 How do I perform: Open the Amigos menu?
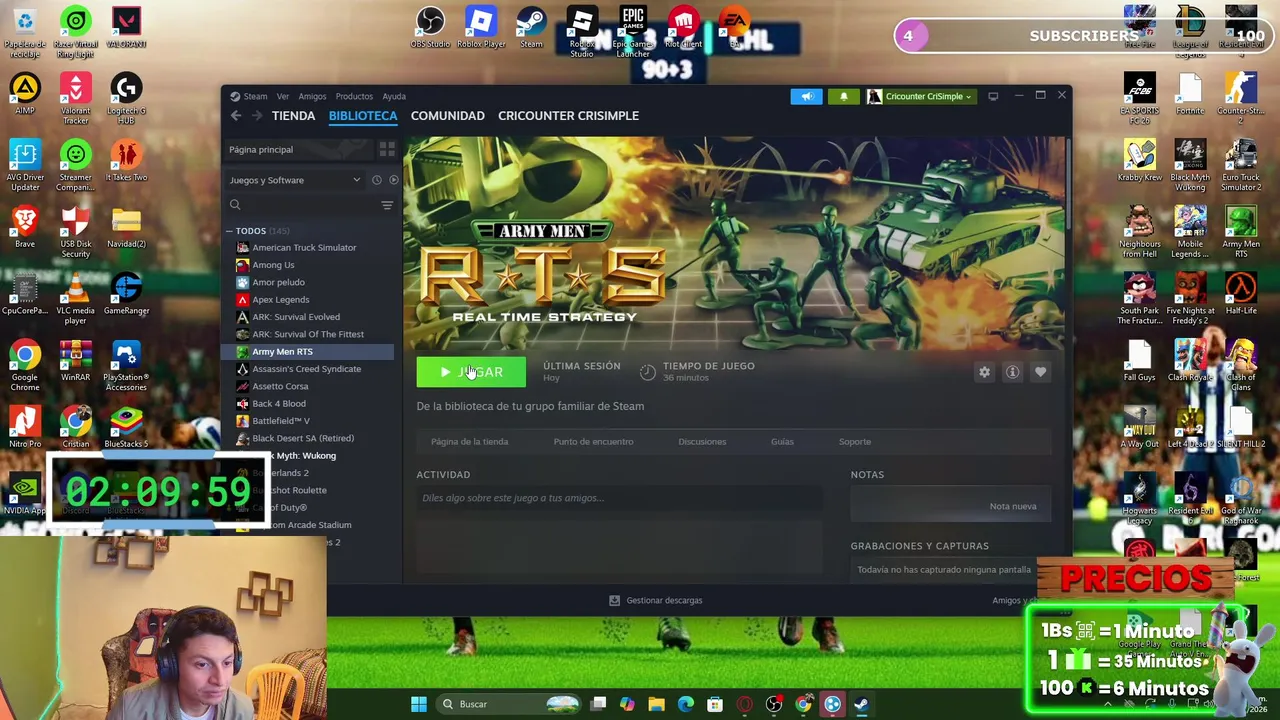(312, 96)
